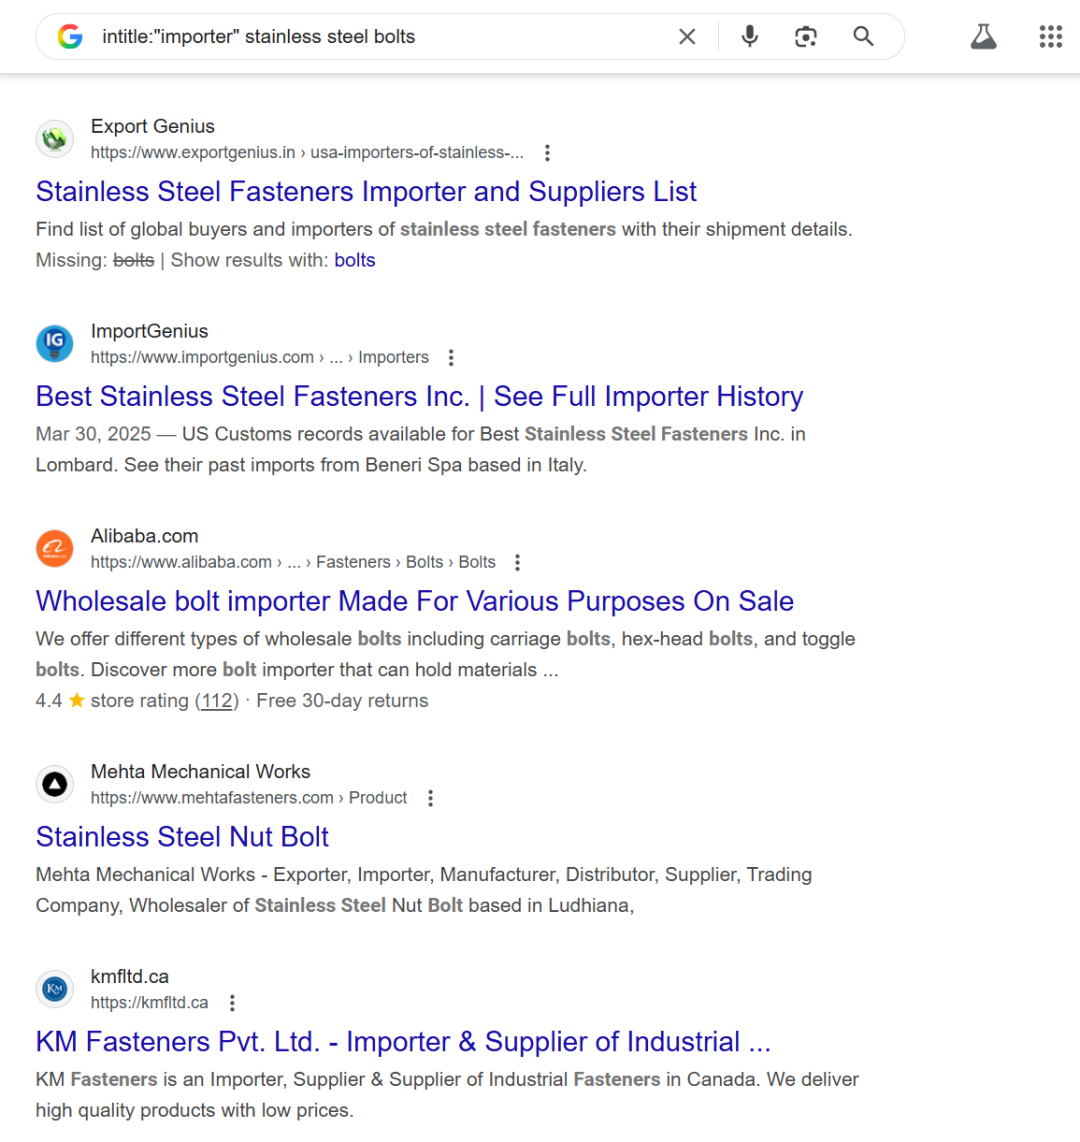Open Wholesale bolt importer Alibaba result
The width and height of the screenshot is (1080, 1142).
click(414, 601)
